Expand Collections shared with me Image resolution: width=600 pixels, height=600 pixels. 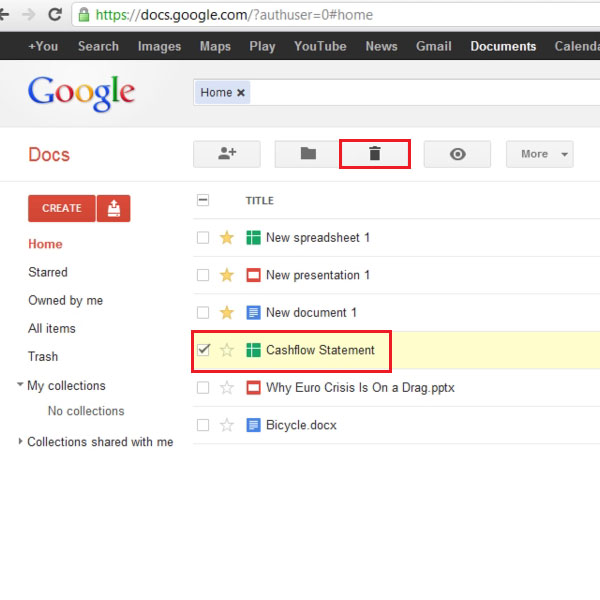[x=20, y=441]
